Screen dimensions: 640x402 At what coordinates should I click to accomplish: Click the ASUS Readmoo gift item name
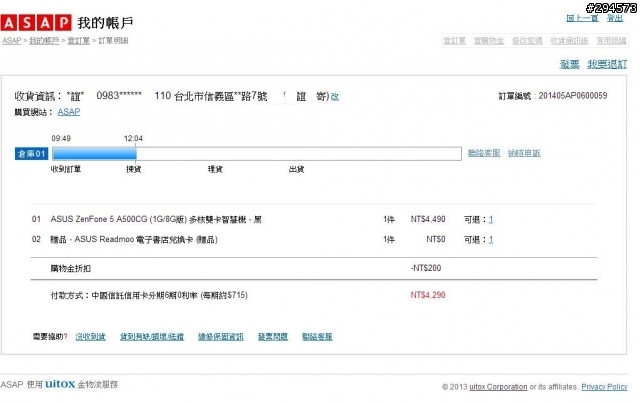click(134, 240)
